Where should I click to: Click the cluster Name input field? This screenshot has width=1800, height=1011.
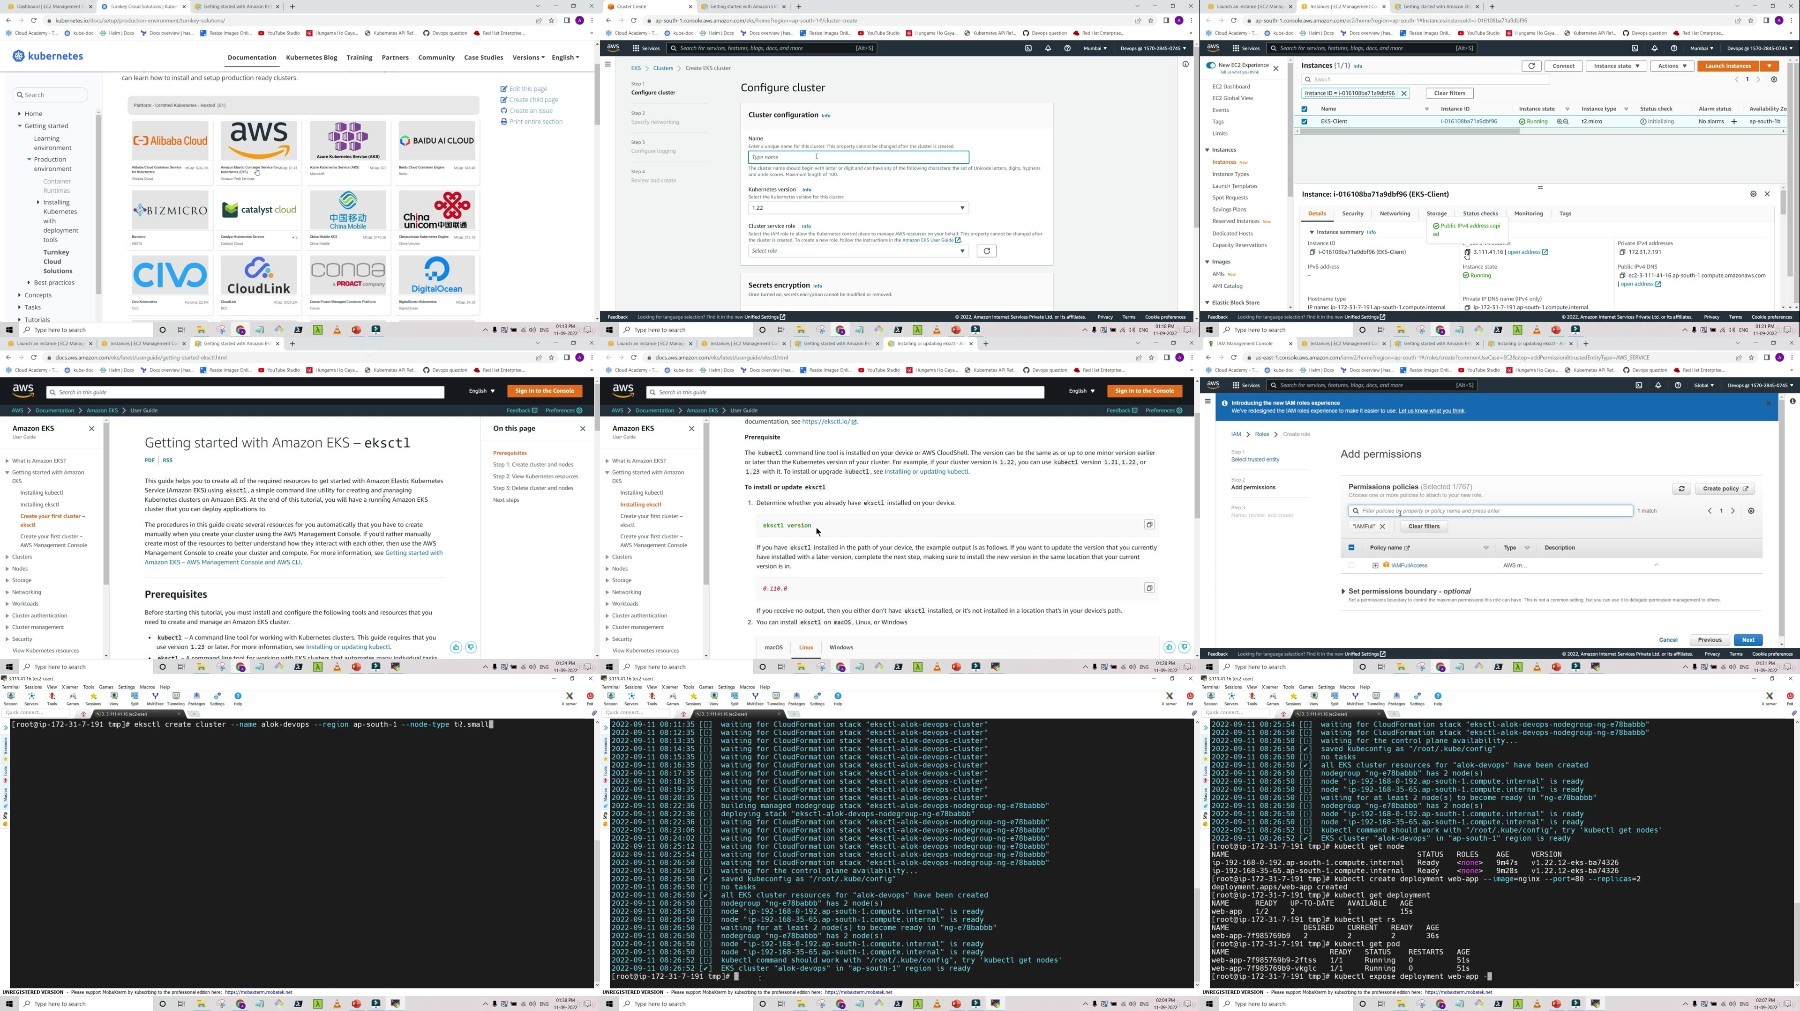(858, 157)
